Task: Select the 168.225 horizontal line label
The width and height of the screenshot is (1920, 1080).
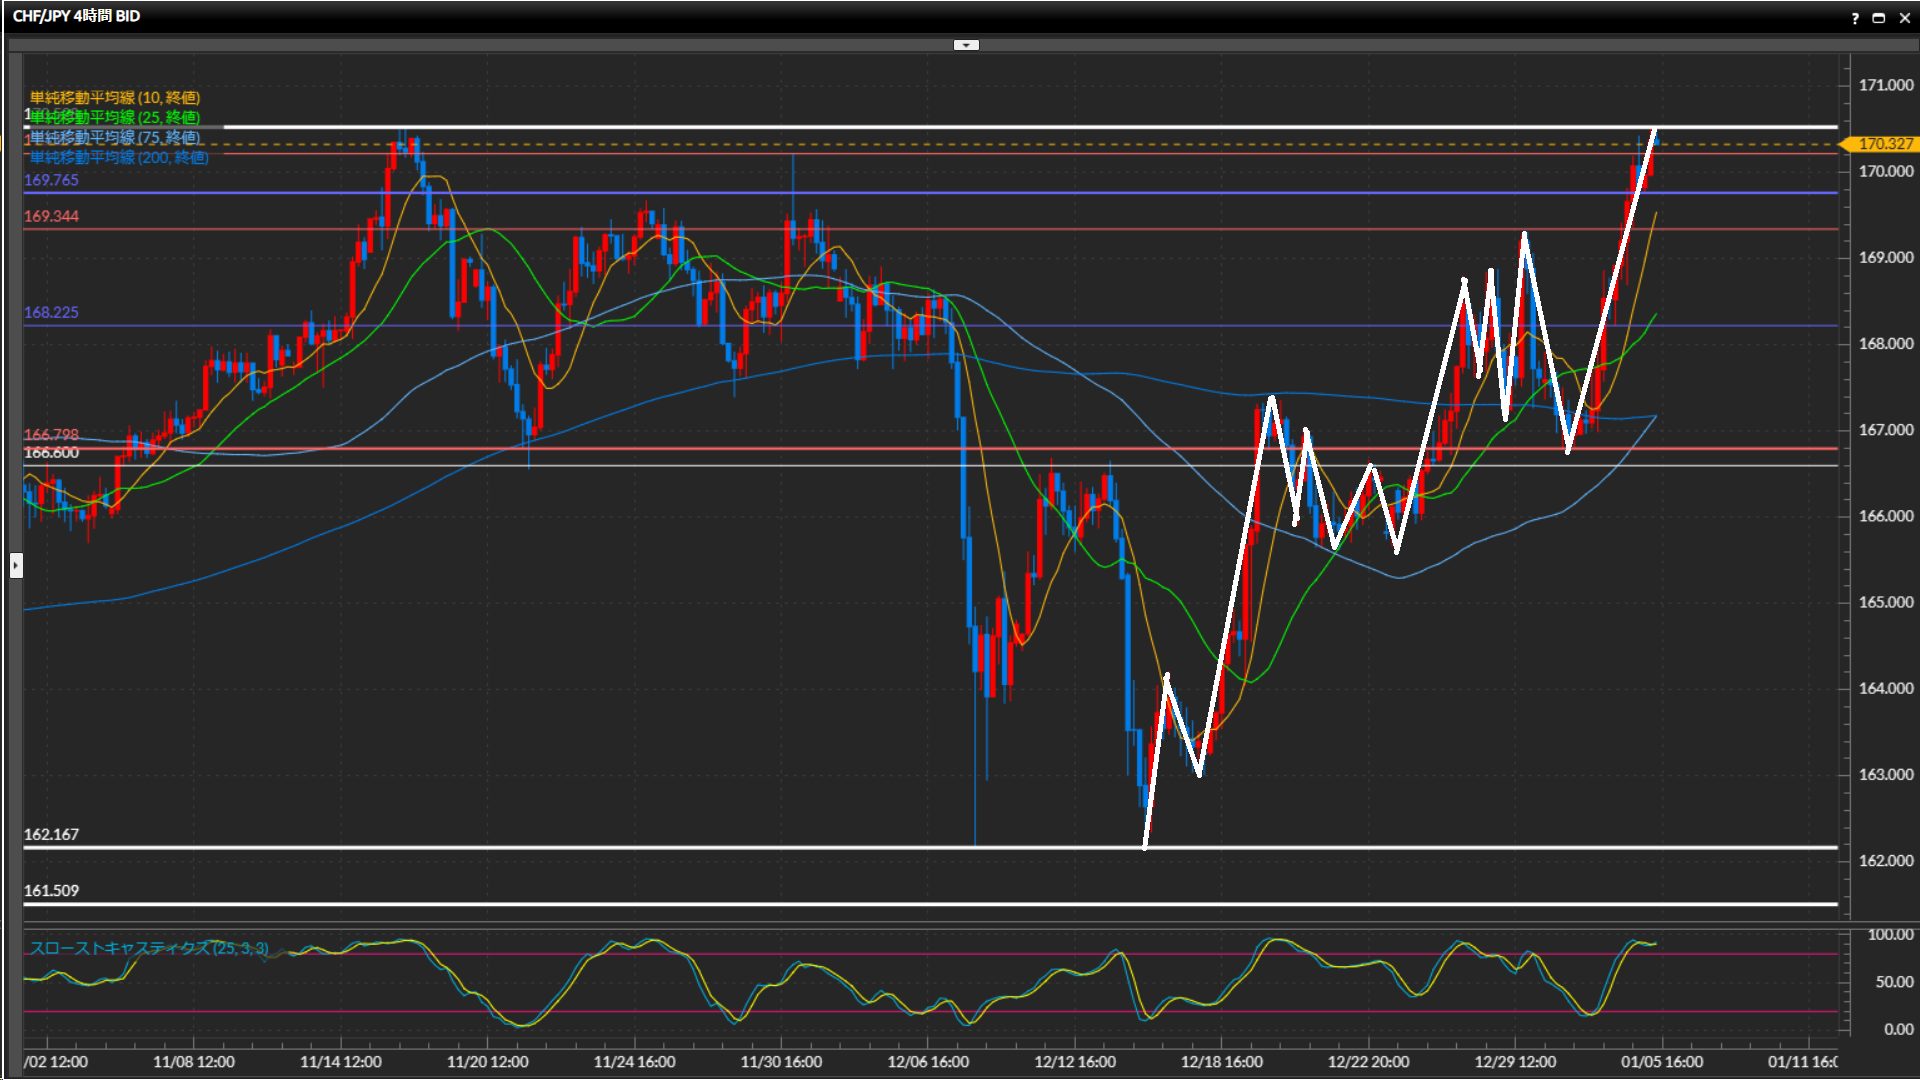Action: (x=51, y=312)
